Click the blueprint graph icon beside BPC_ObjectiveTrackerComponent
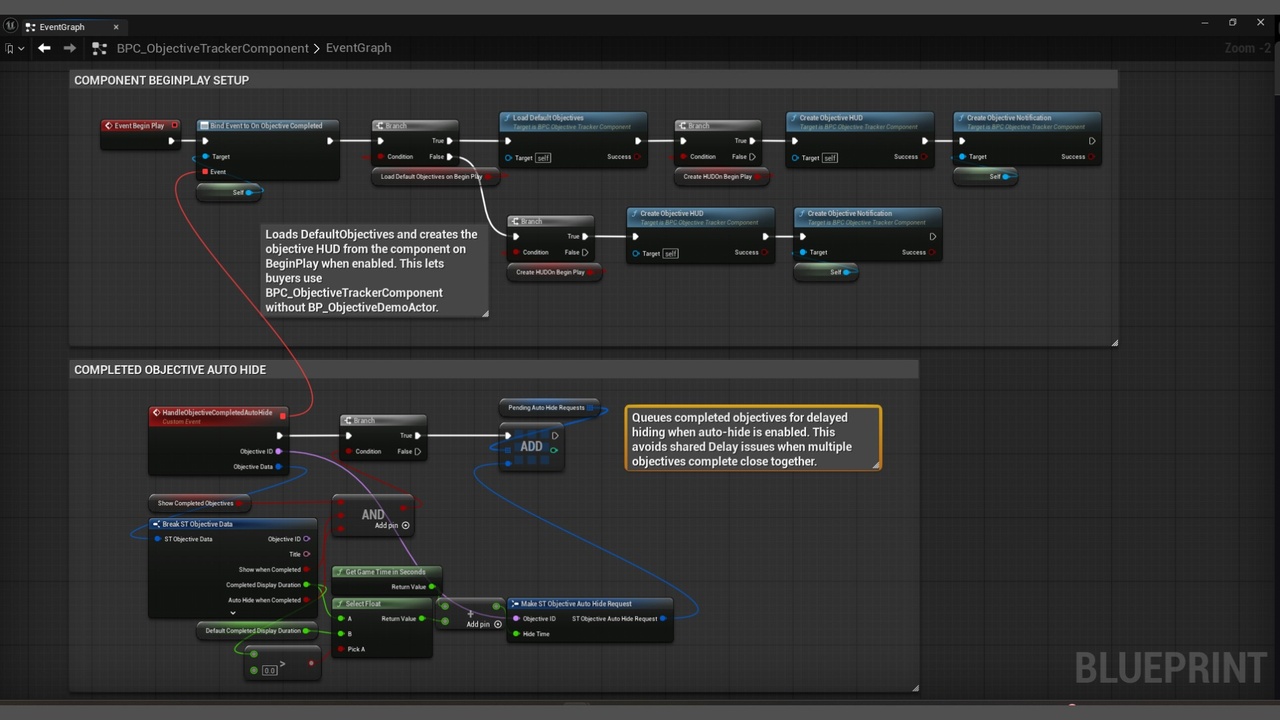Image resolution: width=1280 pixels, height=720 pixels. [99, 48]
